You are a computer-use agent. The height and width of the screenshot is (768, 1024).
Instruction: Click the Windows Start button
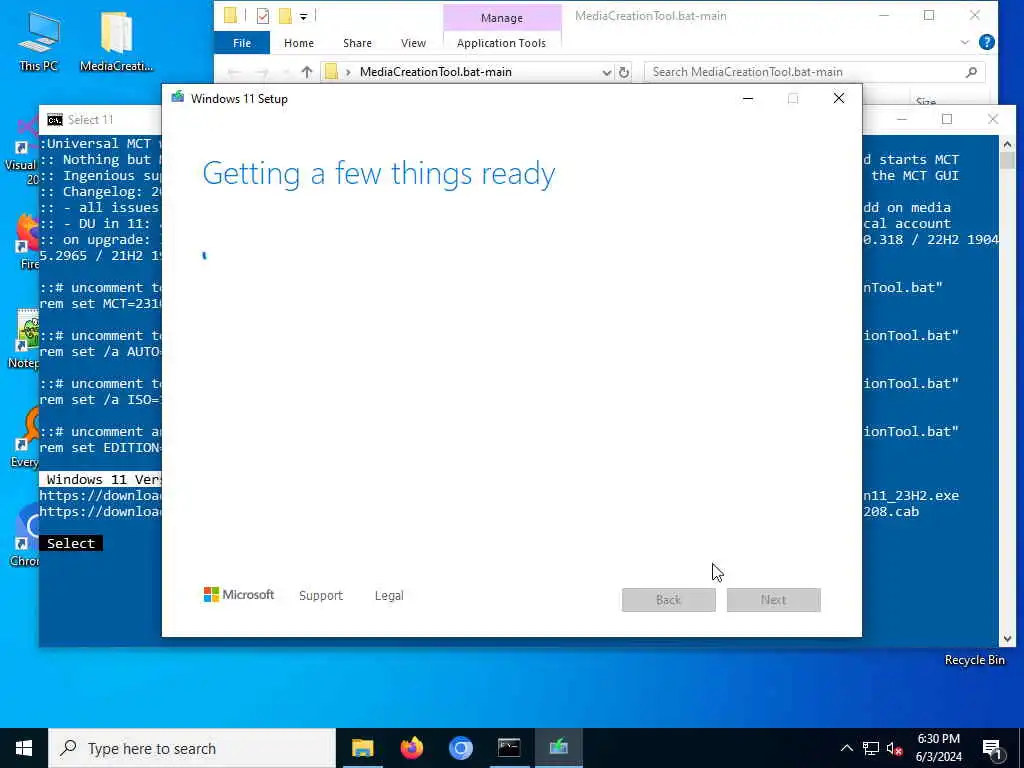tap(24, 748)
